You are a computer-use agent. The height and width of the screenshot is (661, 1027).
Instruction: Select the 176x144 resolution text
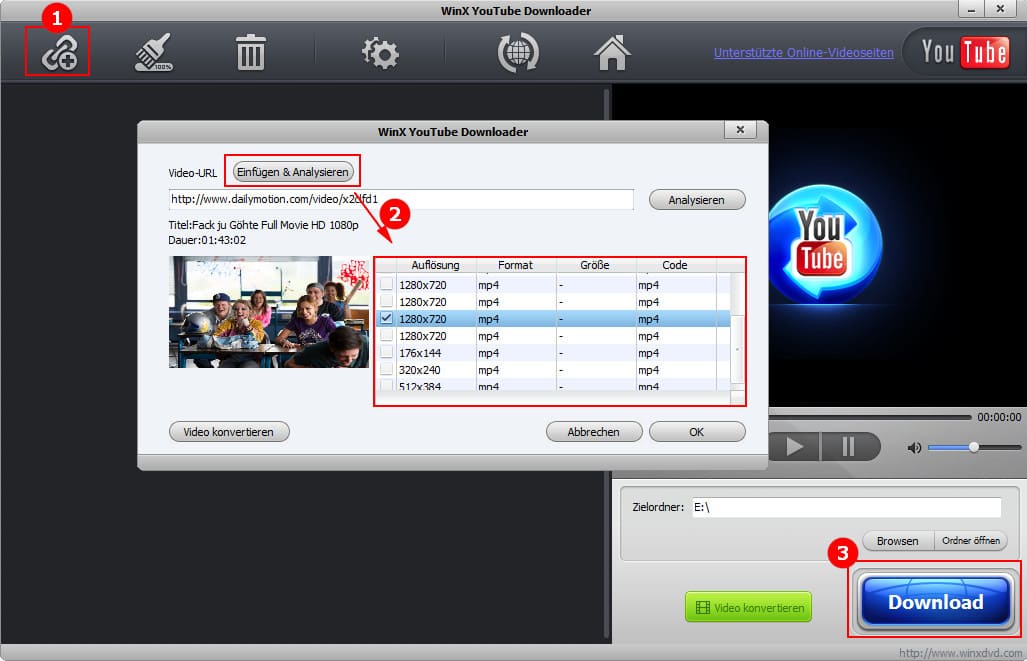420,352
